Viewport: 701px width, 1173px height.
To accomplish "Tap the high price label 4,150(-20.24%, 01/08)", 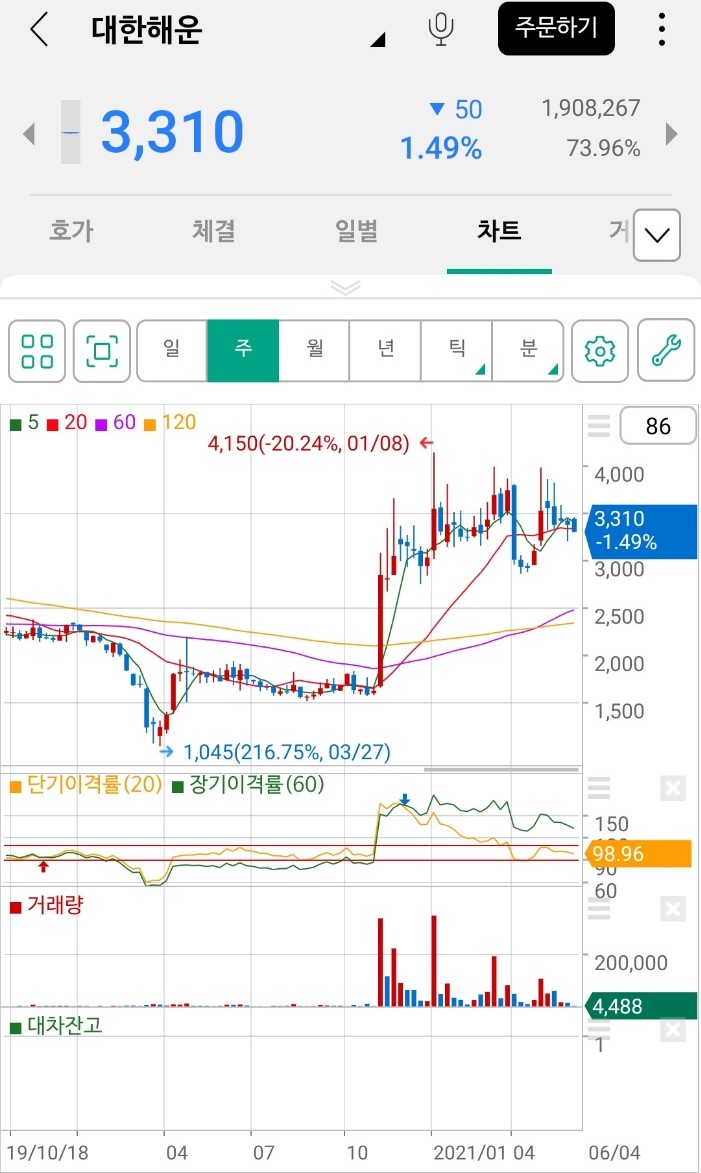I will (308, 444).
